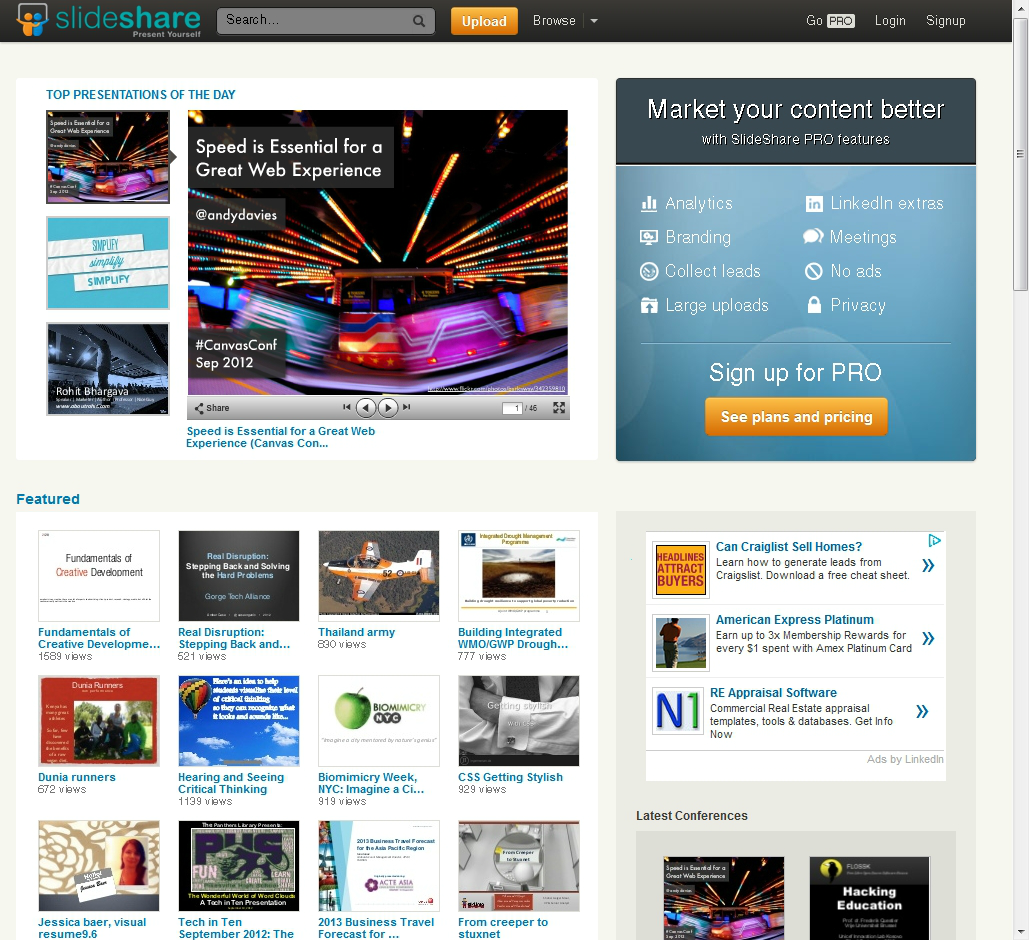1029x940 pixels.
Task: Click the AdChoices icon on ads panel
Action: (x=934, y=540)
